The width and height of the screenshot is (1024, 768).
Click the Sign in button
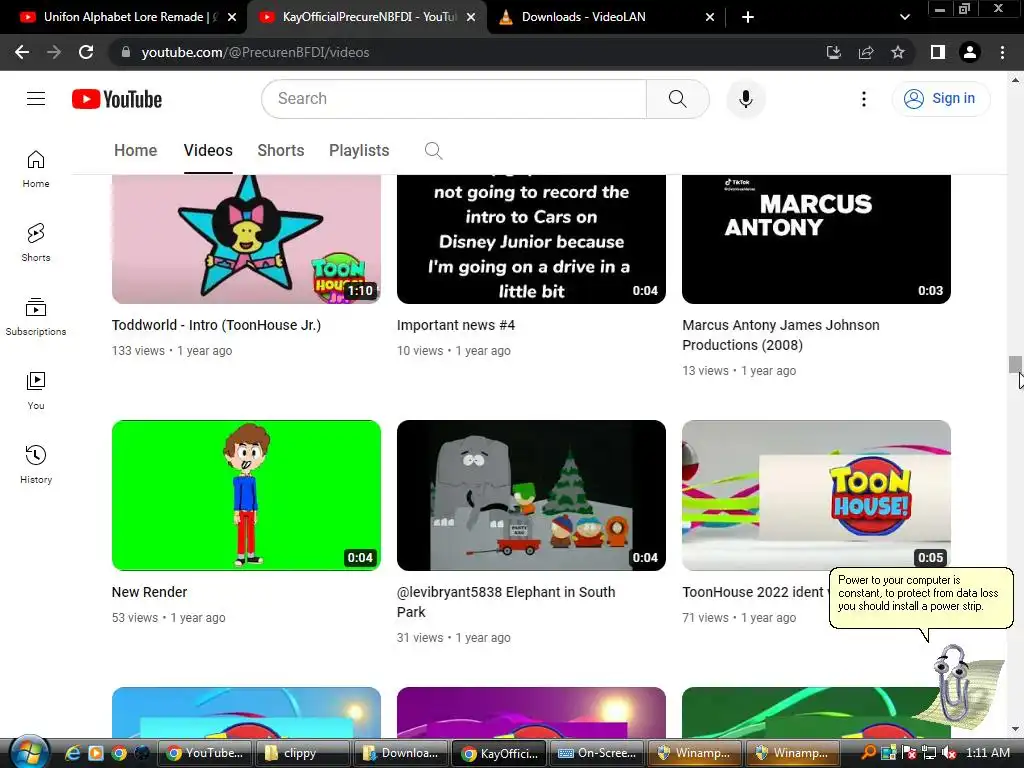coord(940,99)
